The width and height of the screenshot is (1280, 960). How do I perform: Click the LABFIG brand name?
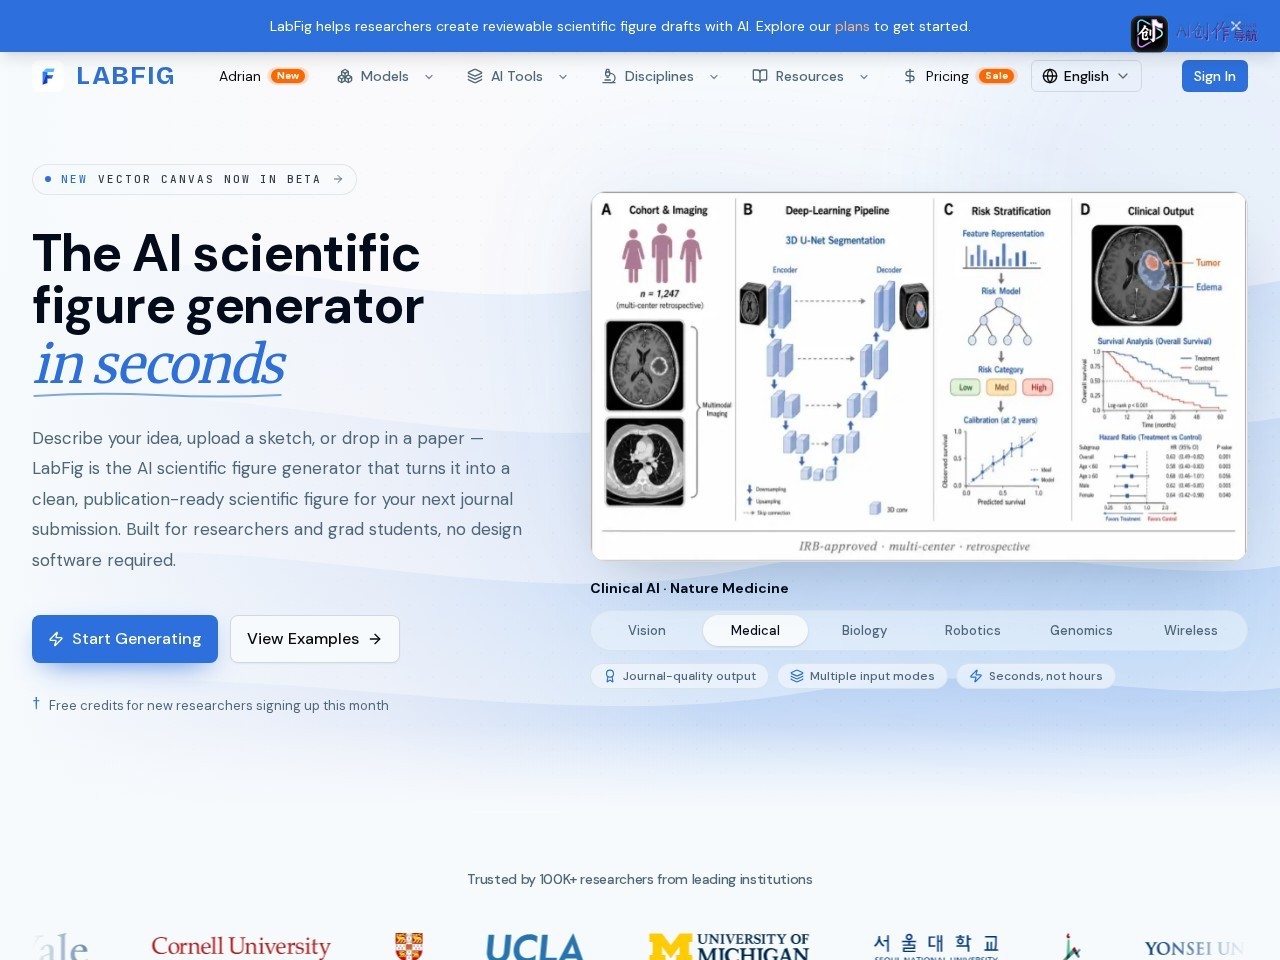[125, 76]
